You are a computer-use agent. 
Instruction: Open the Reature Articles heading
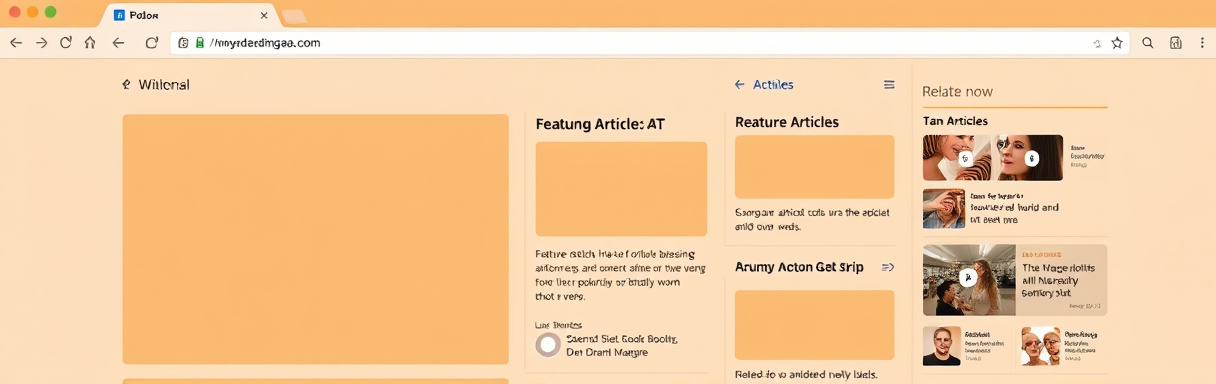pos(787,122)
